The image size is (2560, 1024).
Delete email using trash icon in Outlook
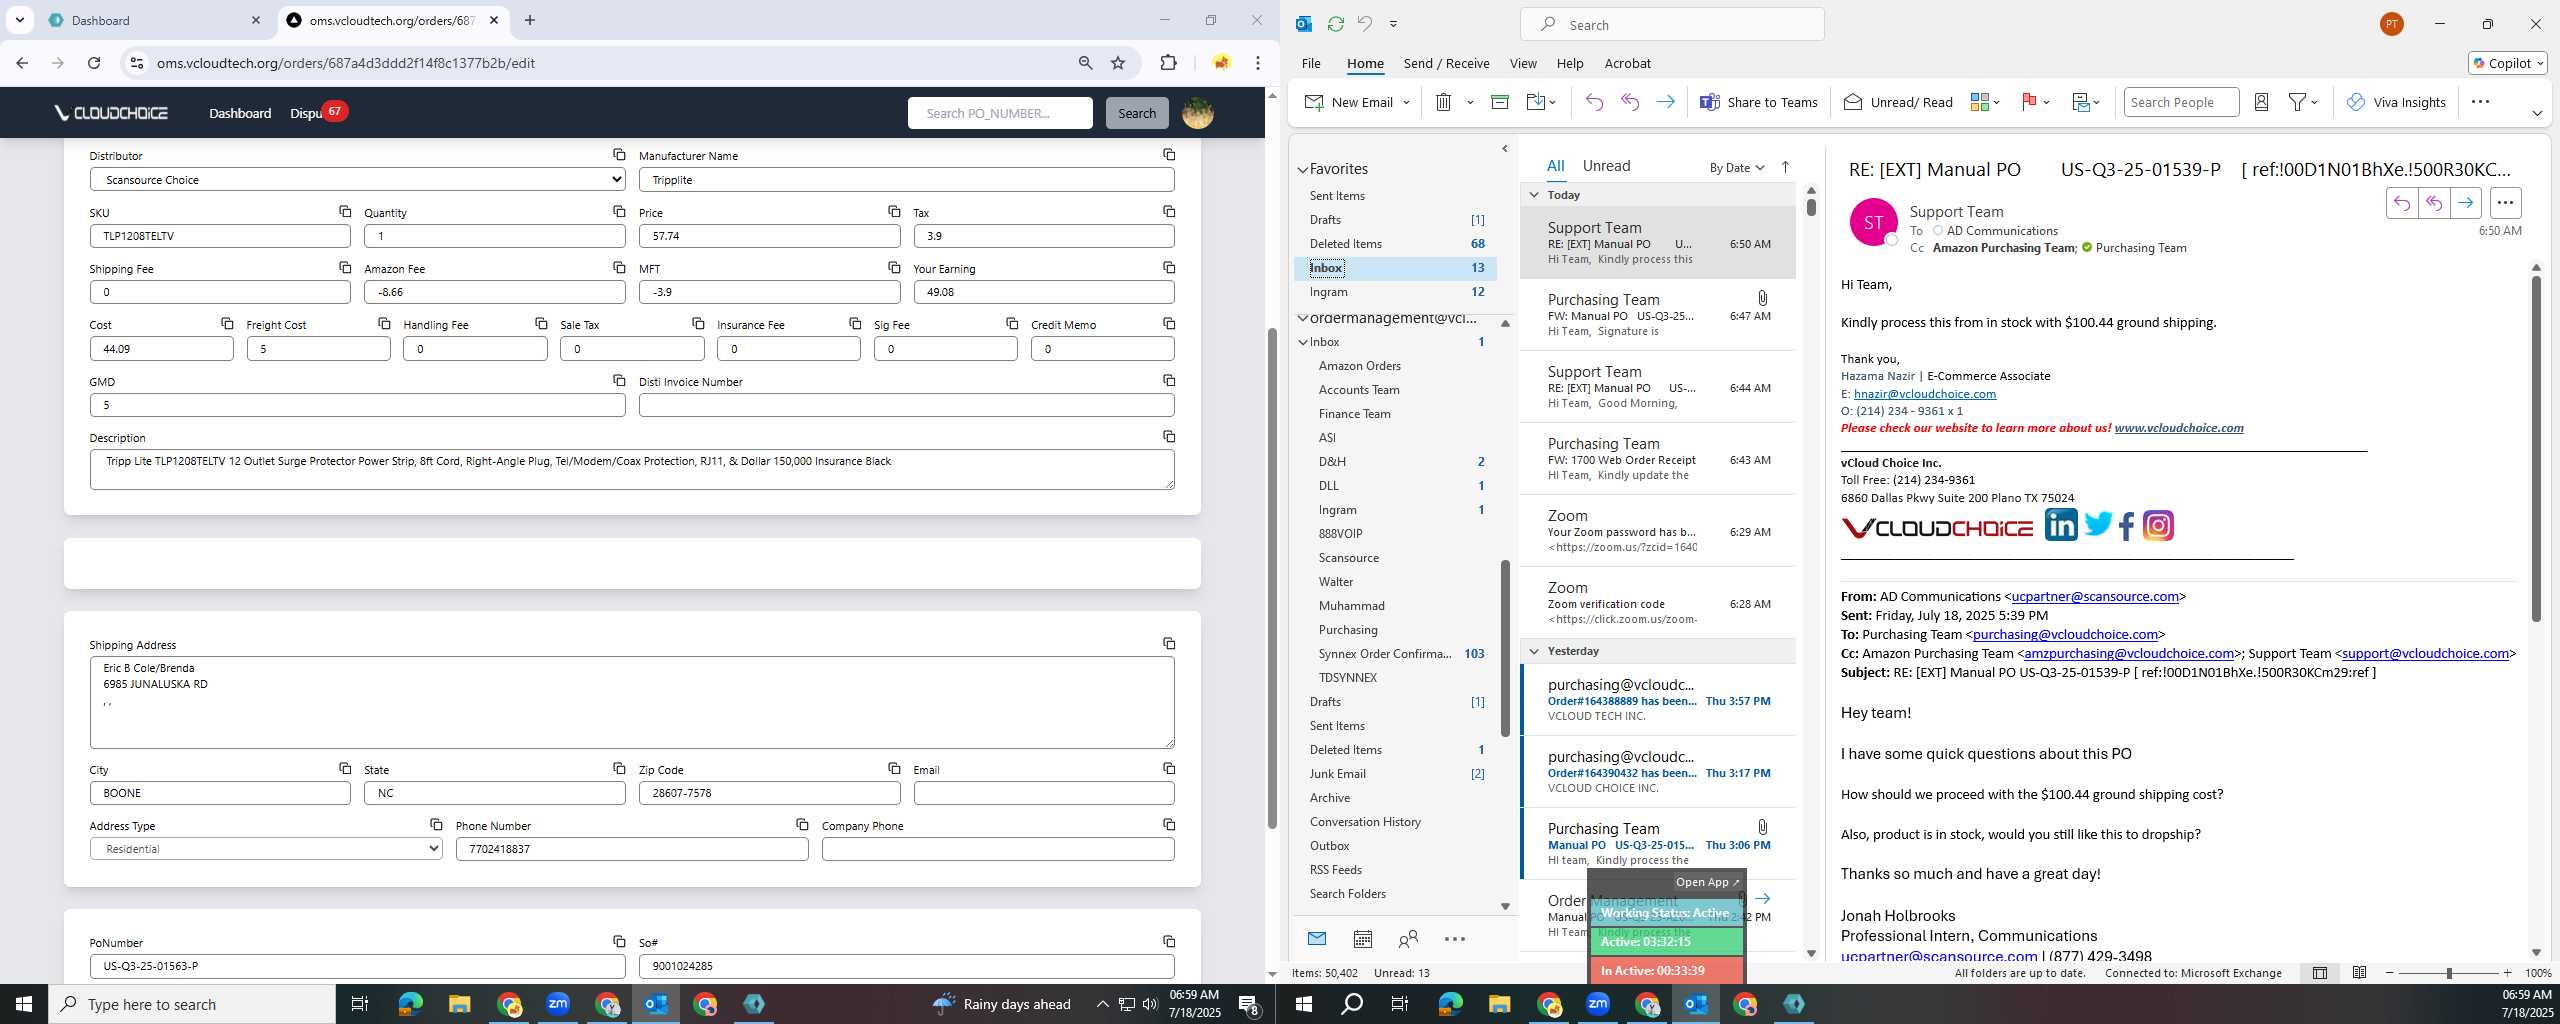tap(1443, 102)
